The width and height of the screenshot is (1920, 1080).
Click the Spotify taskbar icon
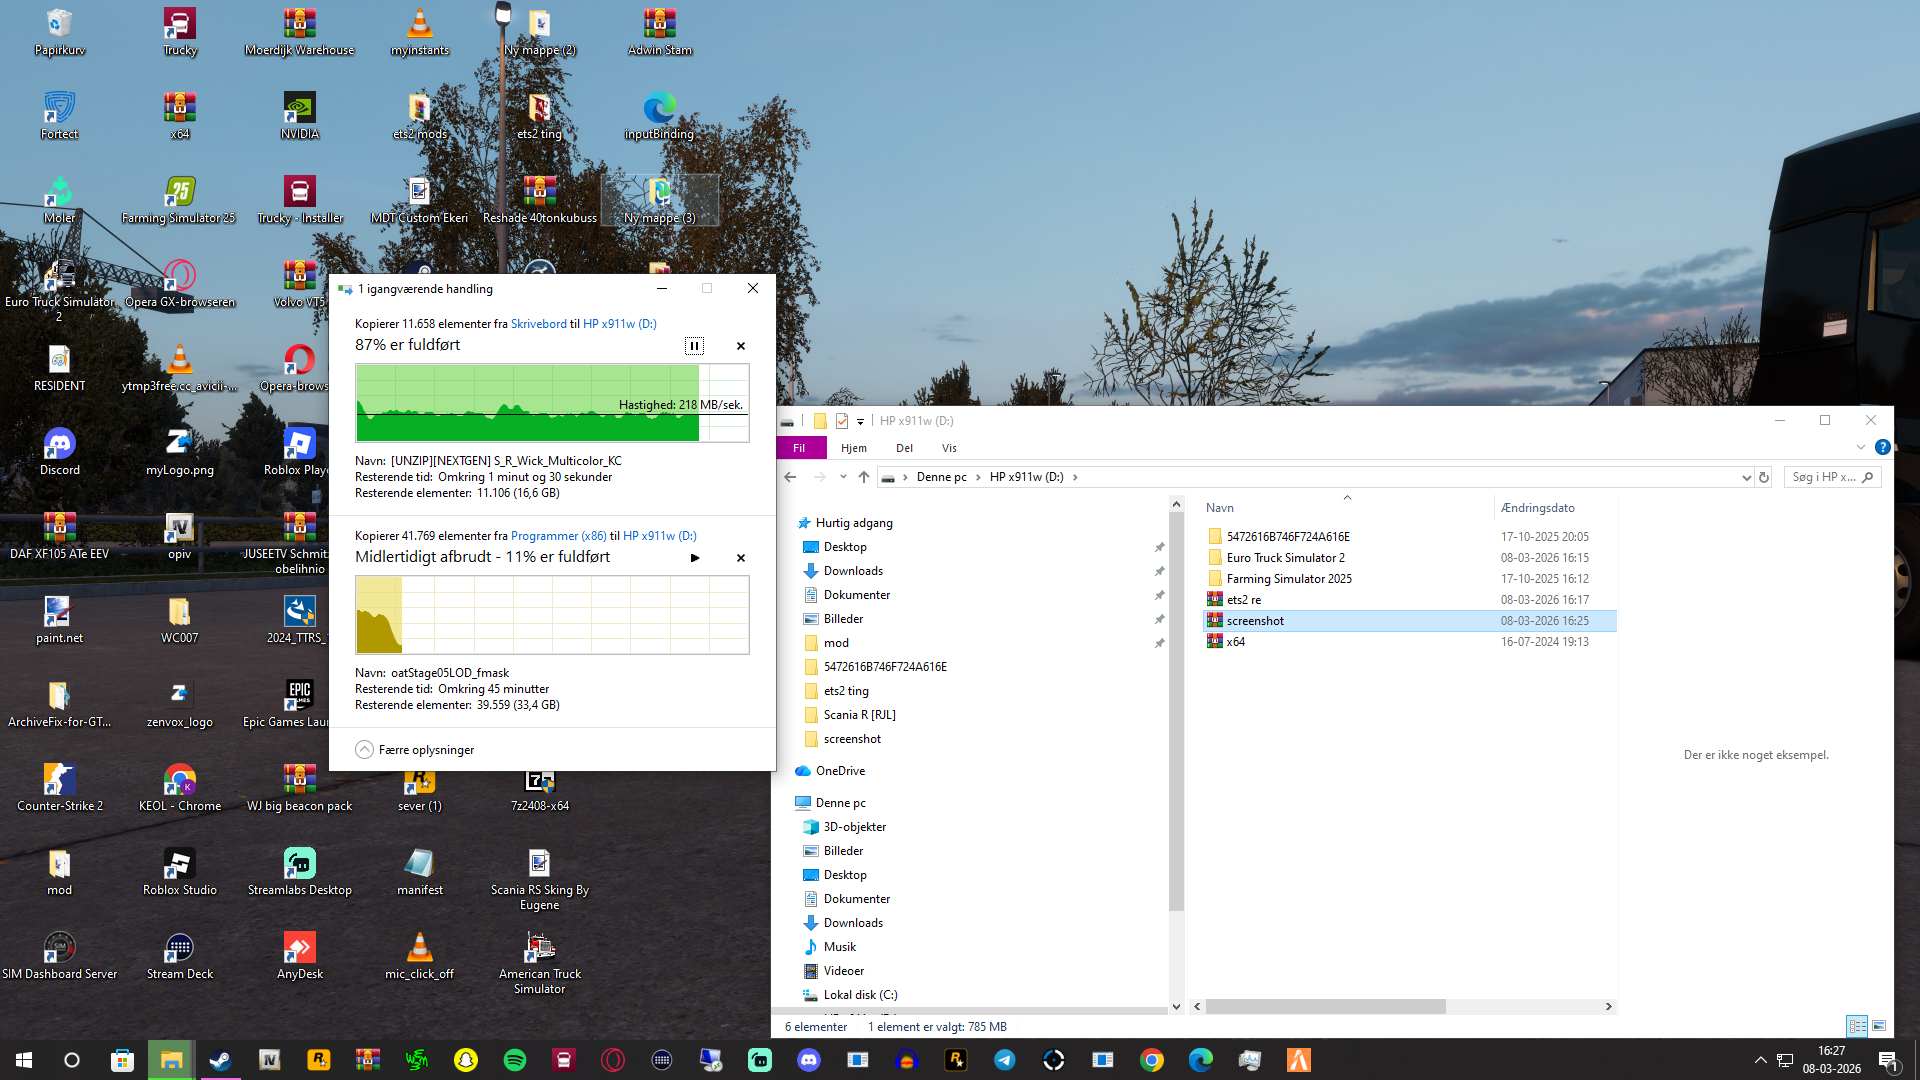tap(515, 1060)
